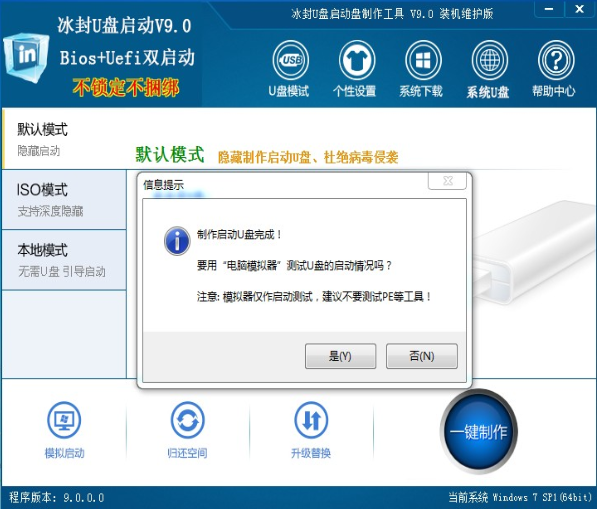The image size is (597, 510).
Task: Start with the 一键制作 round button
Action: pyautogui.click(x=479, y=432)
